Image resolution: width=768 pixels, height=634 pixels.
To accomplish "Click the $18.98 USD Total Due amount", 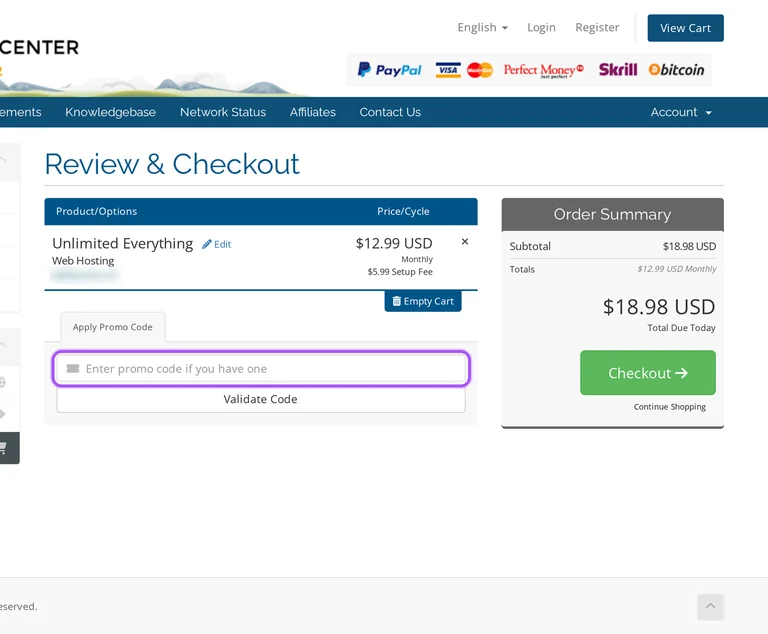I will click(x=659, y=307).
